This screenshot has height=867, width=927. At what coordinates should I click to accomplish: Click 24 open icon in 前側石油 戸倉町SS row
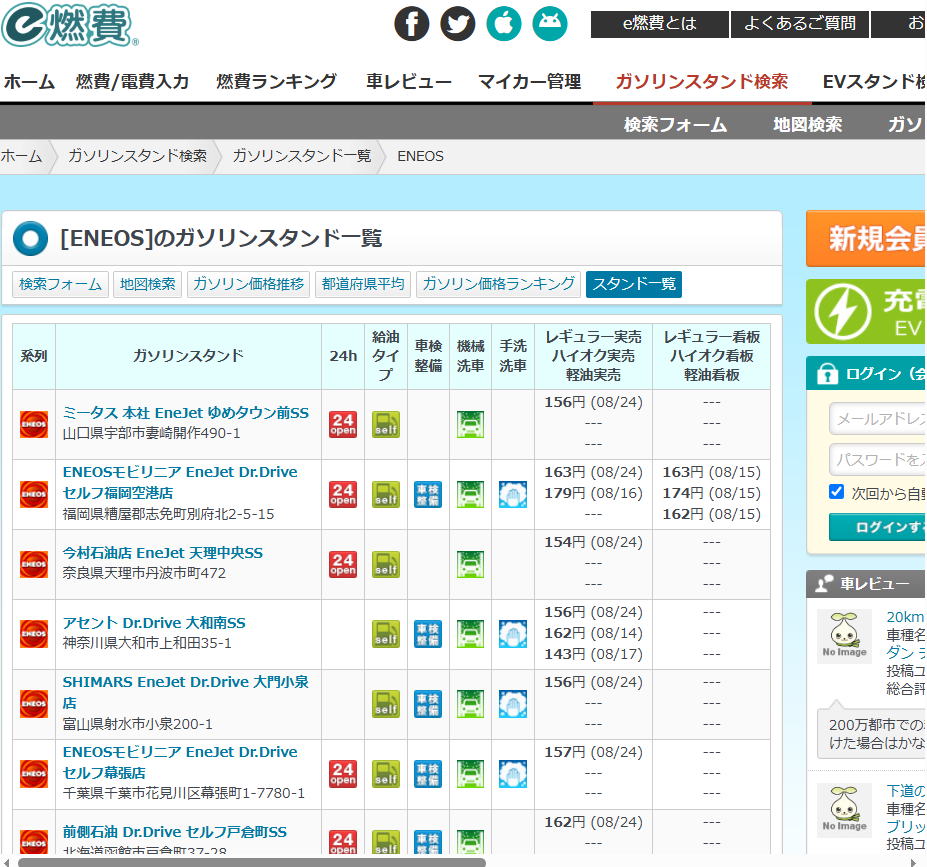[x=343, y=842]
